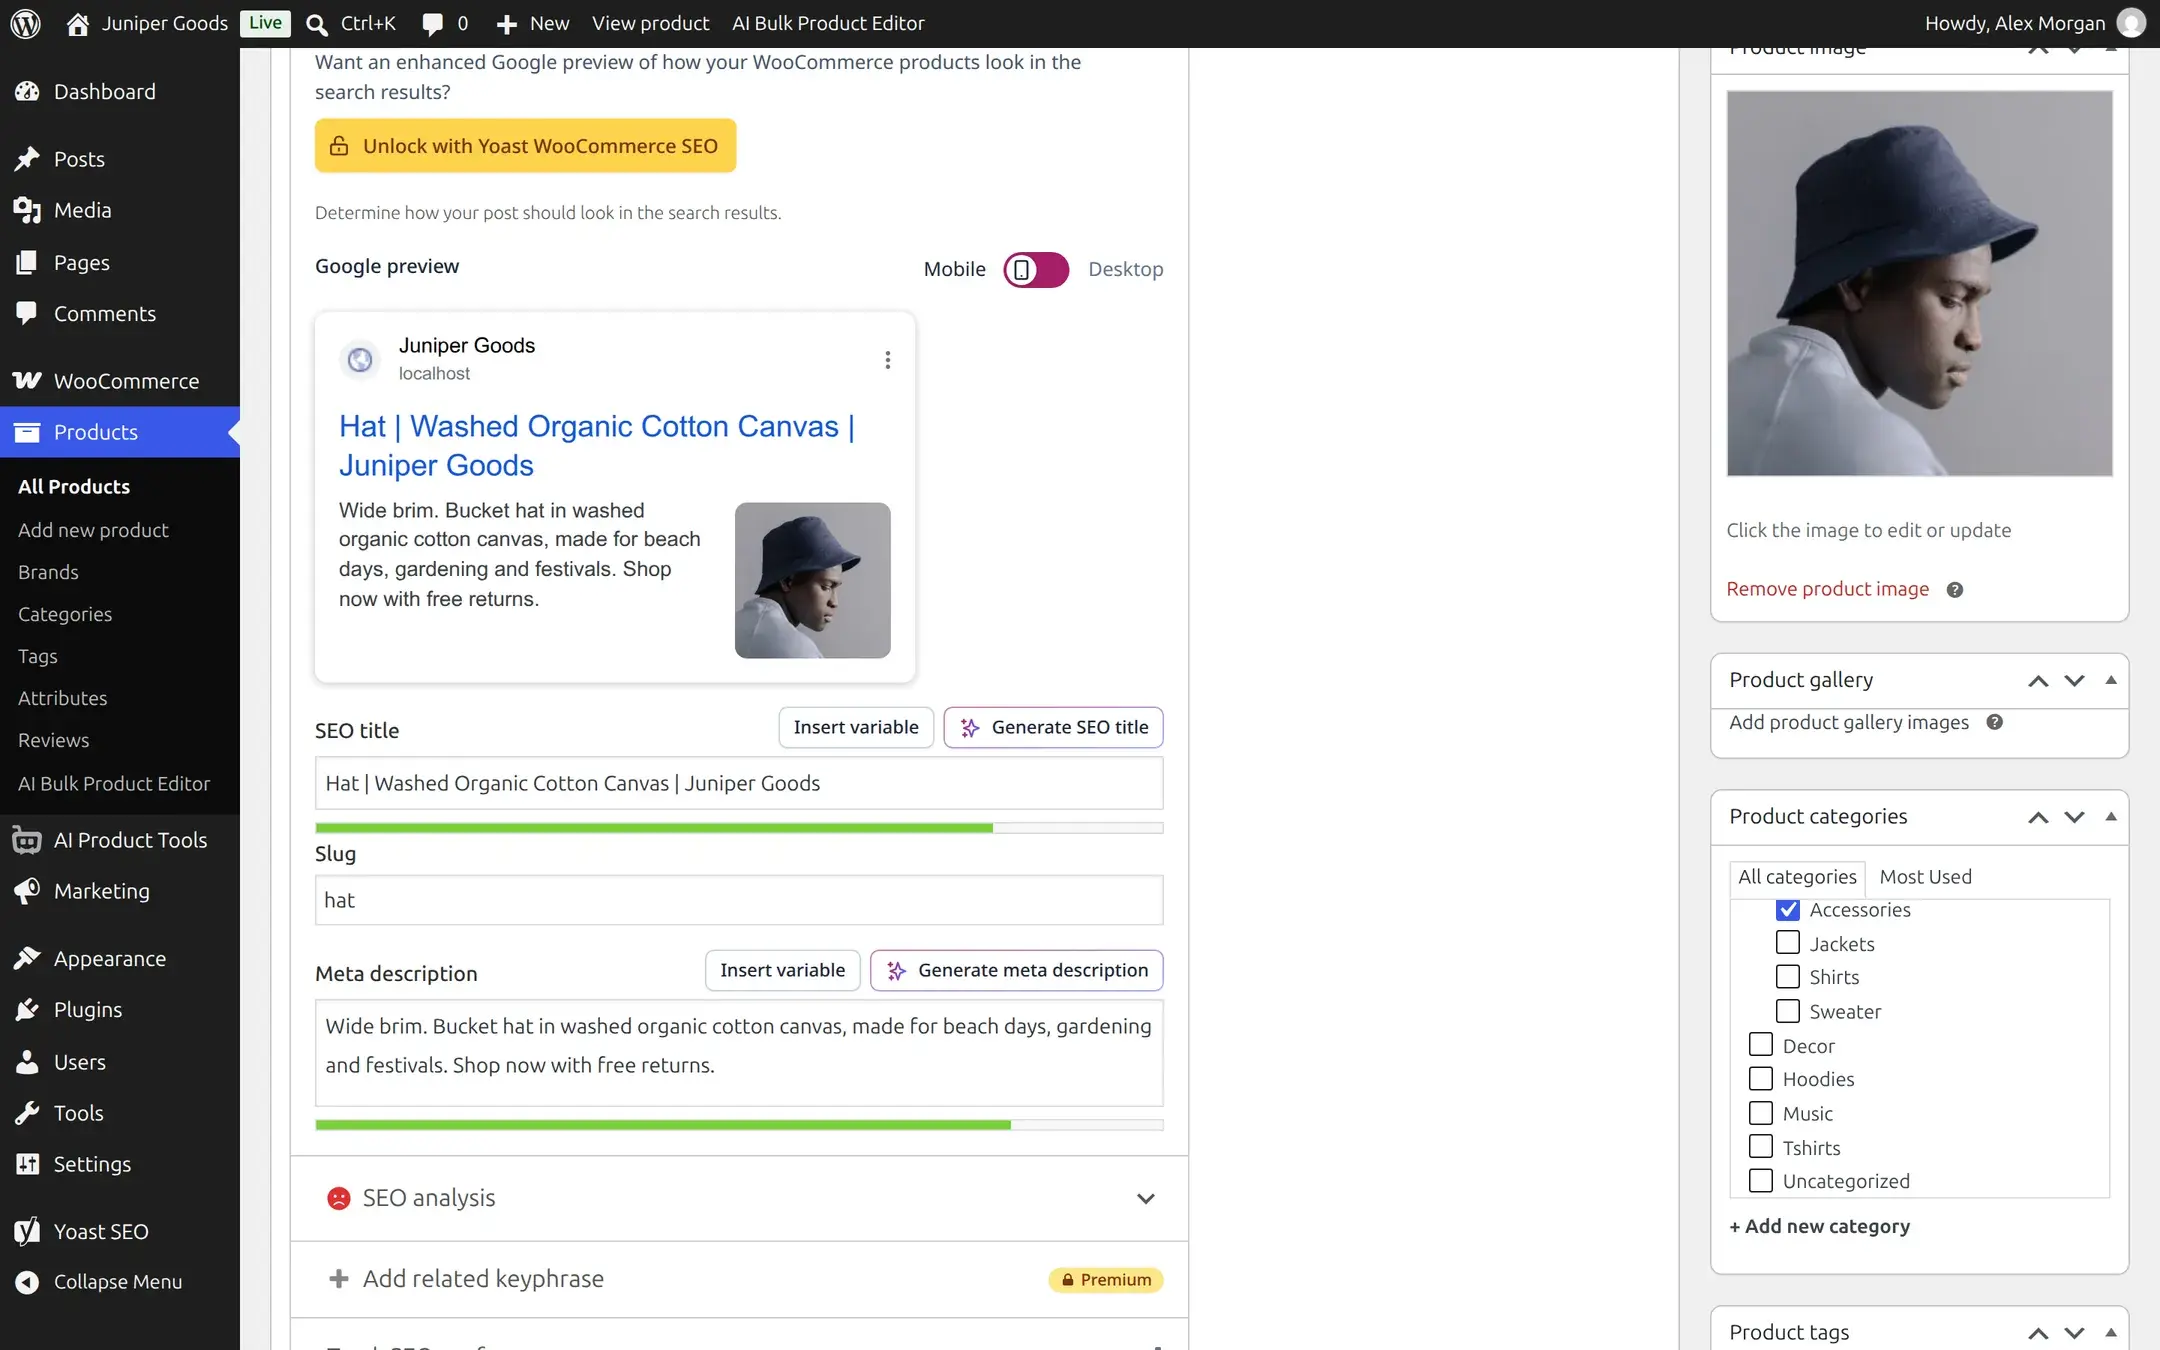Uncheck the Accessories category
The height and width of the screenshot is (1350, 2160).
1787,910
